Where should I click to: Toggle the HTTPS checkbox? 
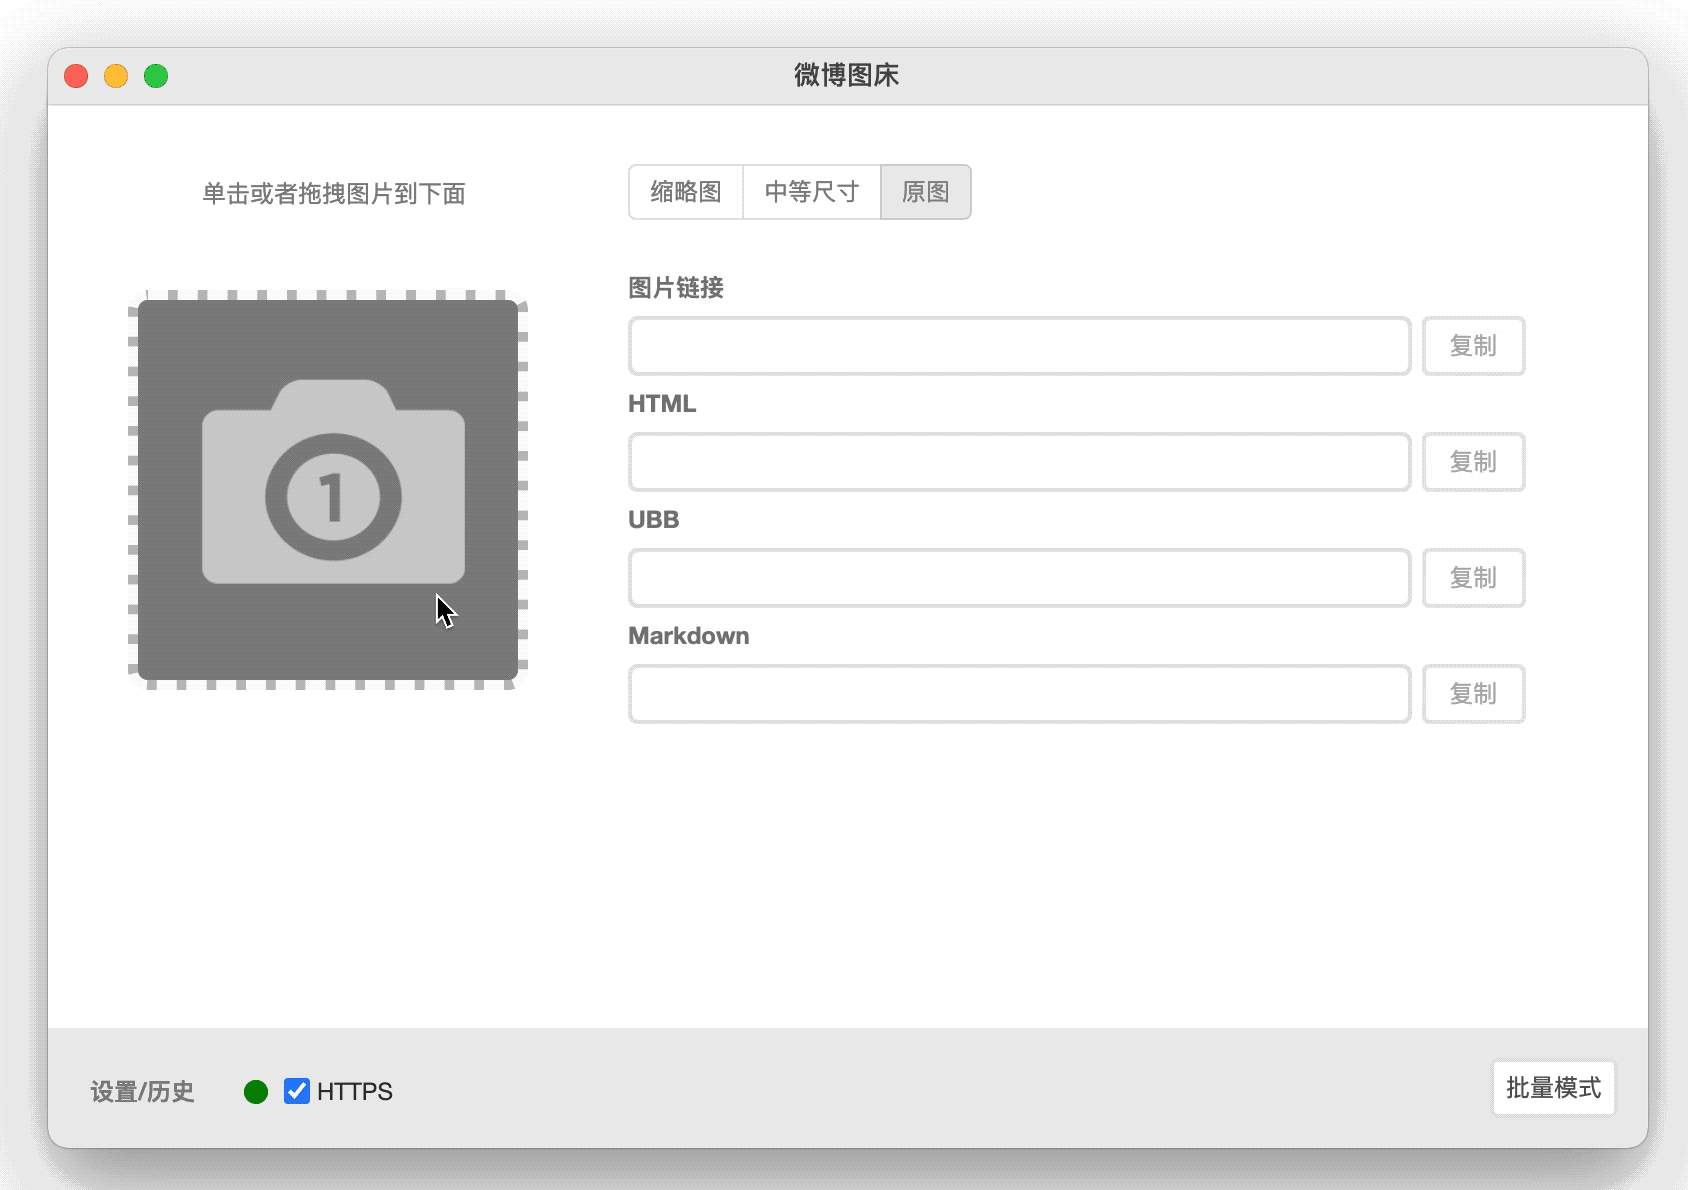(x=297, y=1091)
